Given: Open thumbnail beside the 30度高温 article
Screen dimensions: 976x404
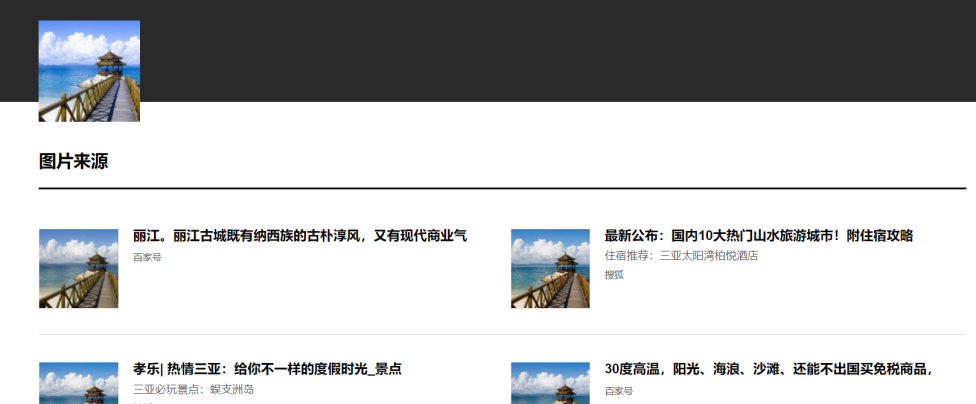Looking at the screenshot, I should point(550,383).
